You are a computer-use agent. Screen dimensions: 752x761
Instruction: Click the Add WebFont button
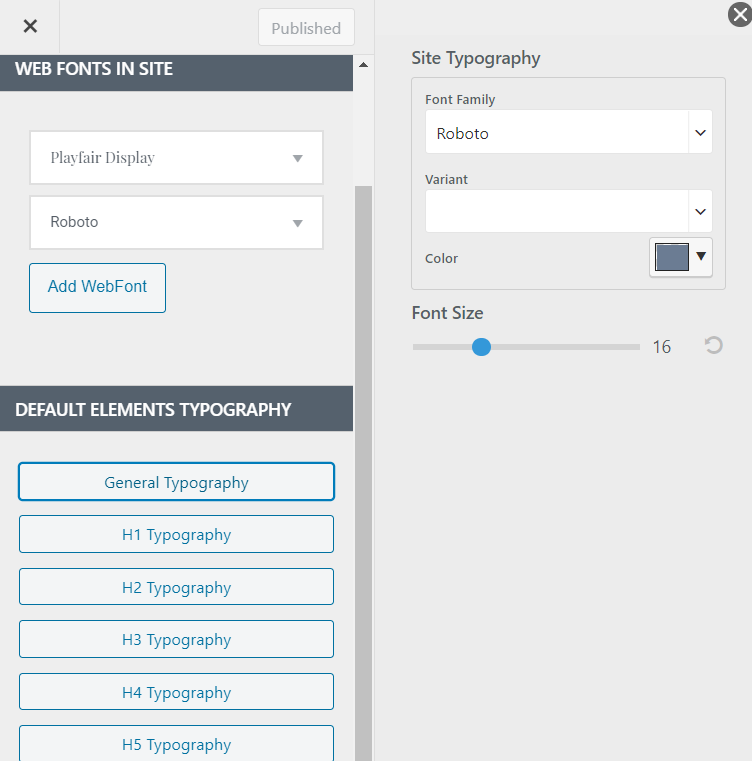97,287
